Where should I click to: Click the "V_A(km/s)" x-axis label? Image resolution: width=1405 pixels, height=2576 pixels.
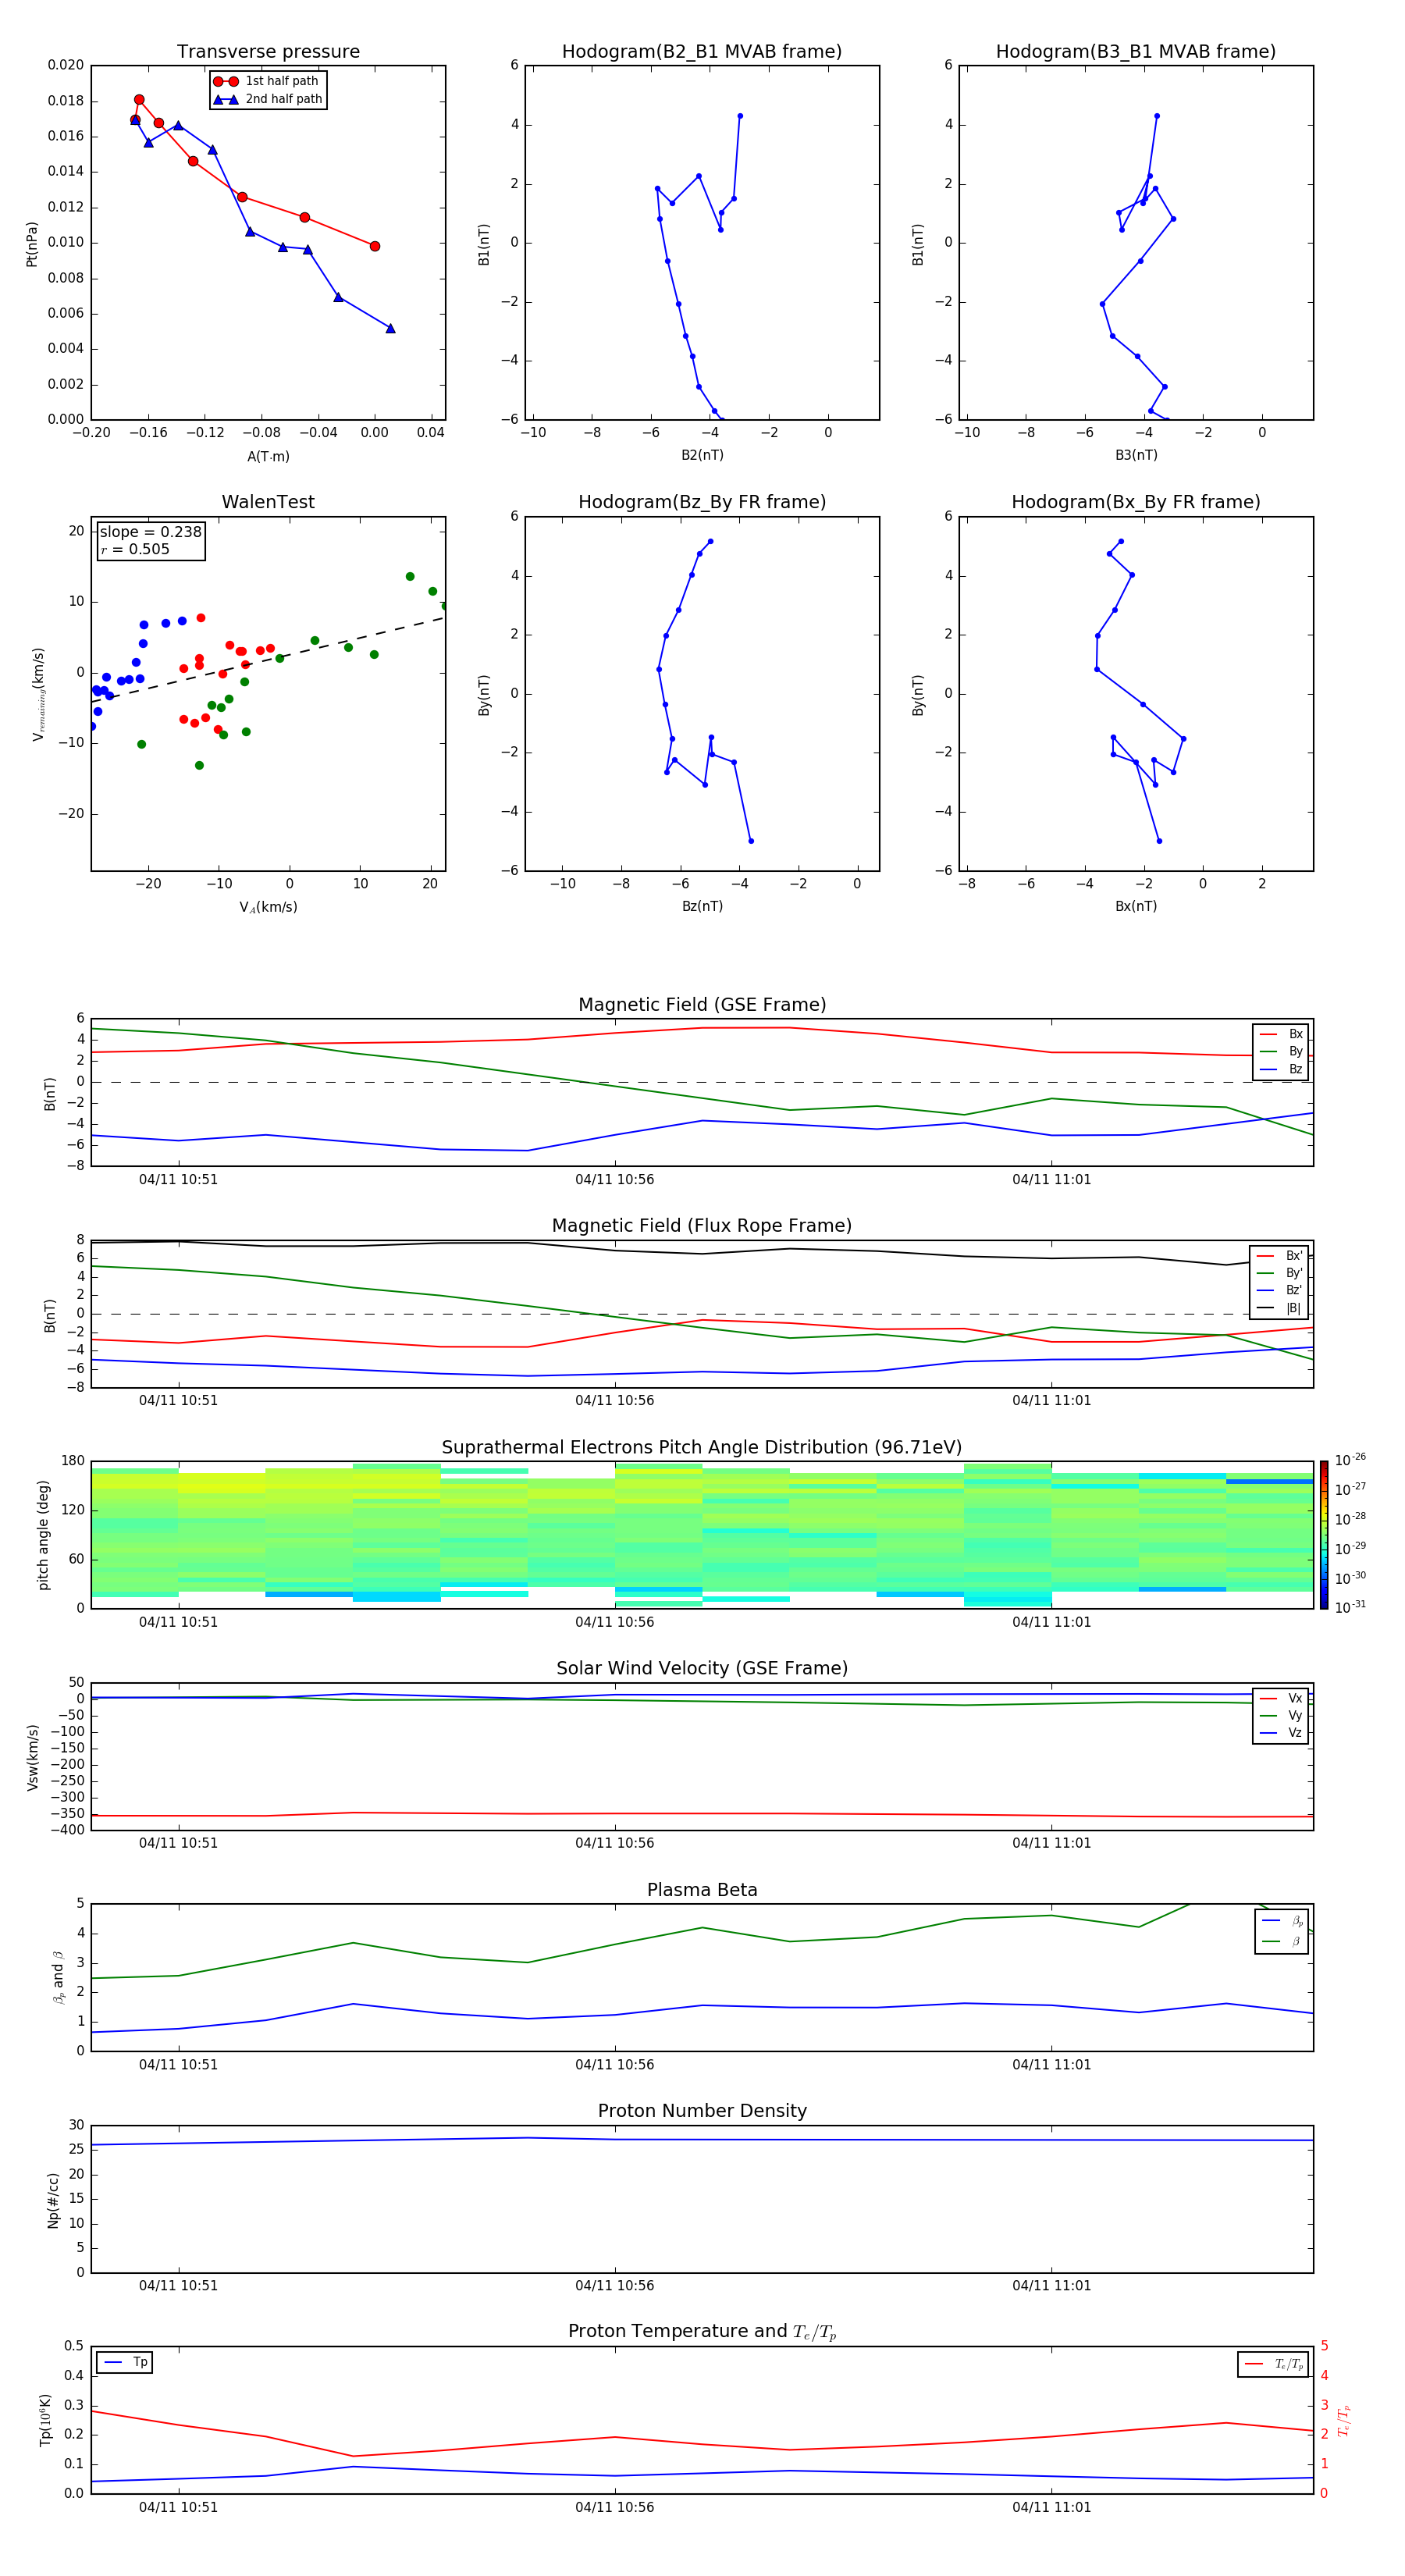point(268,907)
